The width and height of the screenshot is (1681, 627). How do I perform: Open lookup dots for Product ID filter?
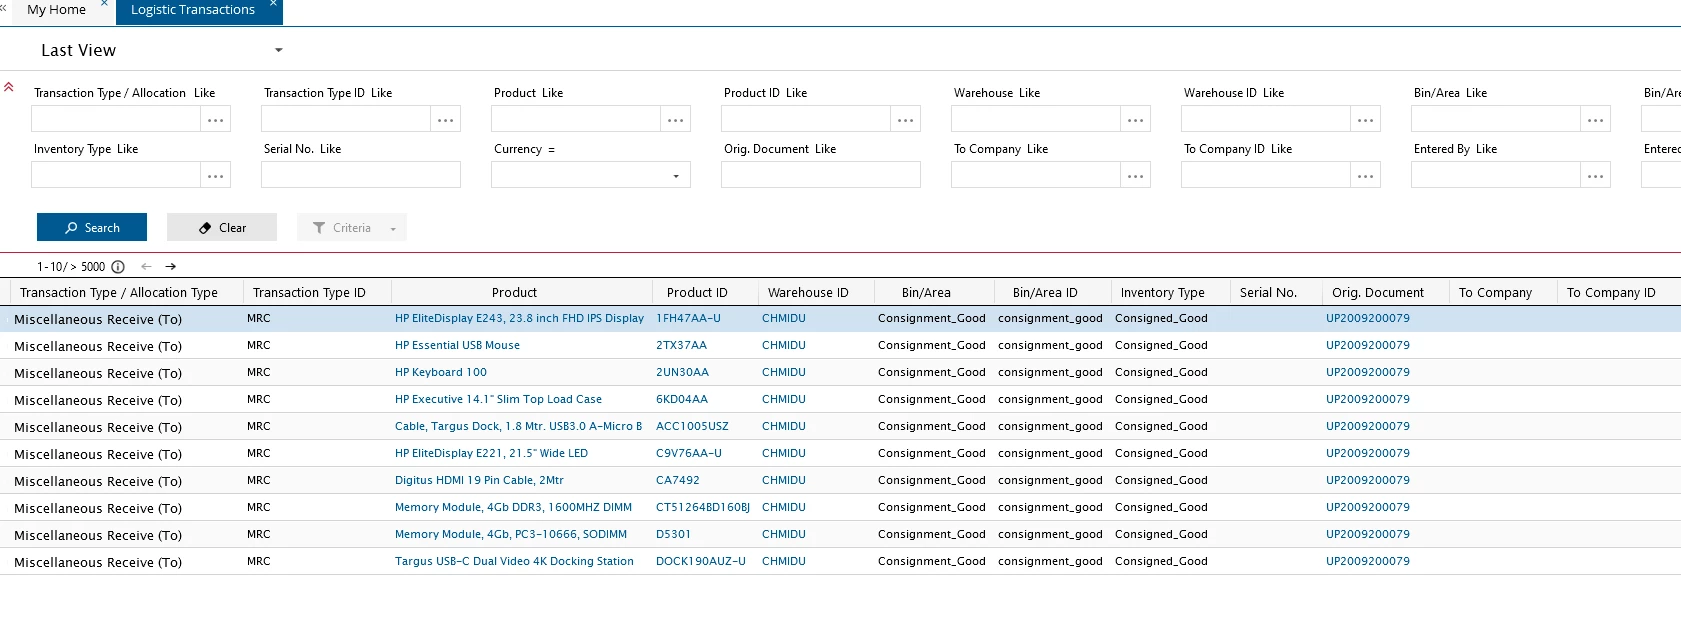pos(906,119)
